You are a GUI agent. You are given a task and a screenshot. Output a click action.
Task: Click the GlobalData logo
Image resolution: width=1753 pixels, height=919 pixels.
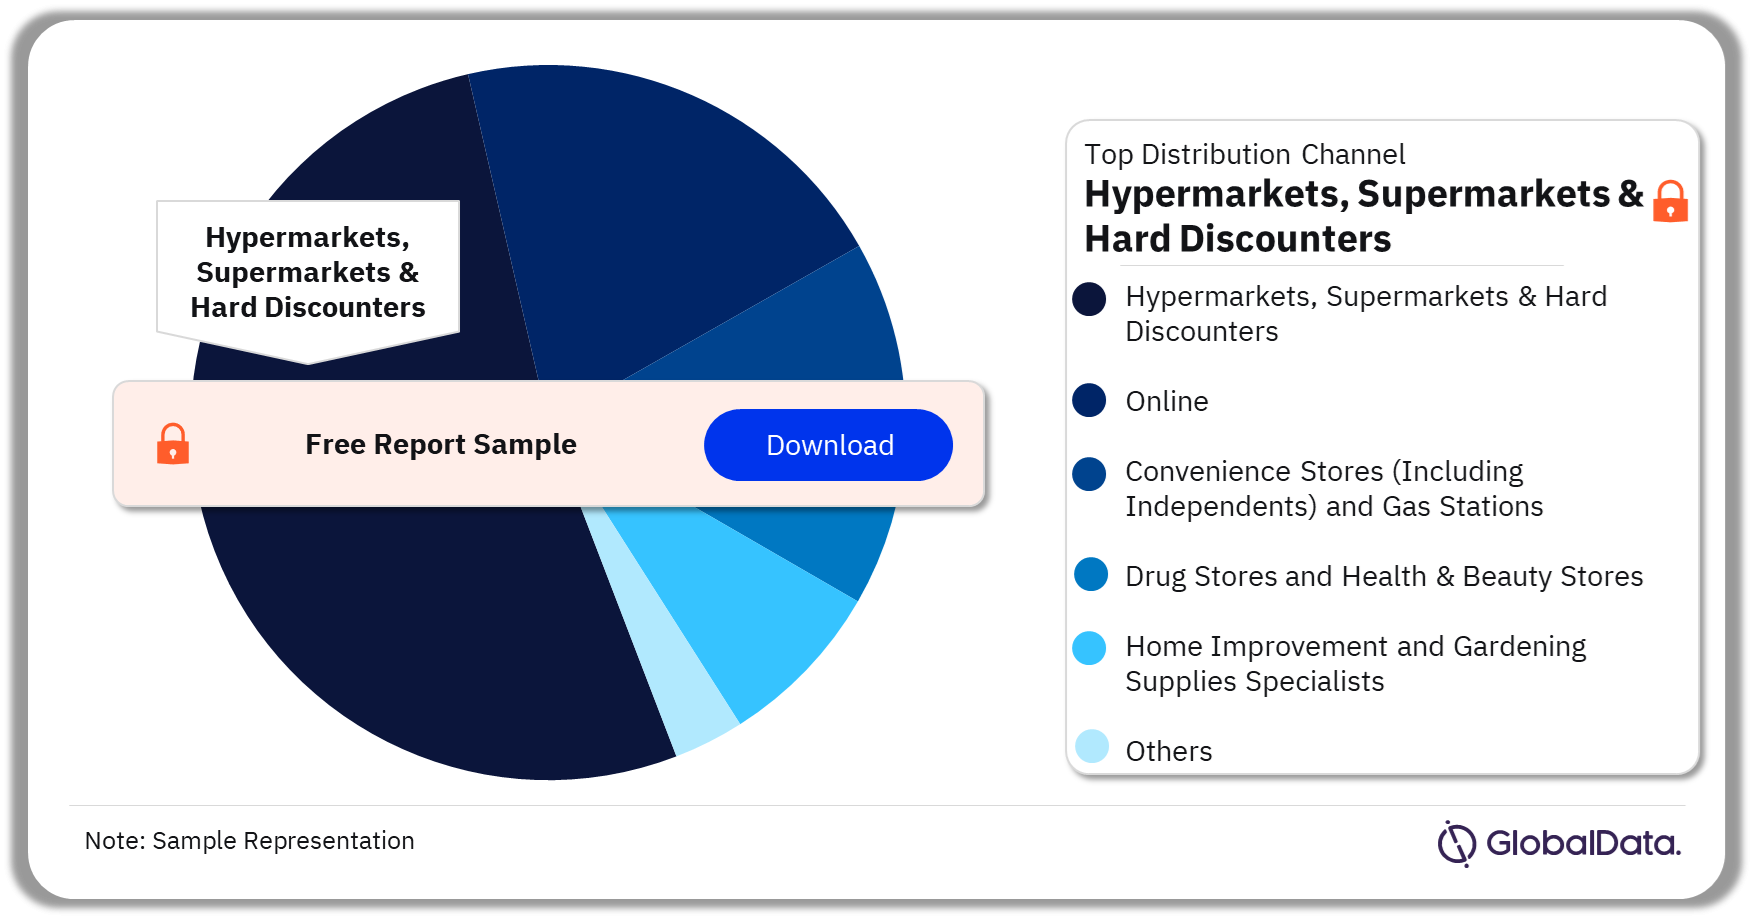click(x=1559, y=843)
